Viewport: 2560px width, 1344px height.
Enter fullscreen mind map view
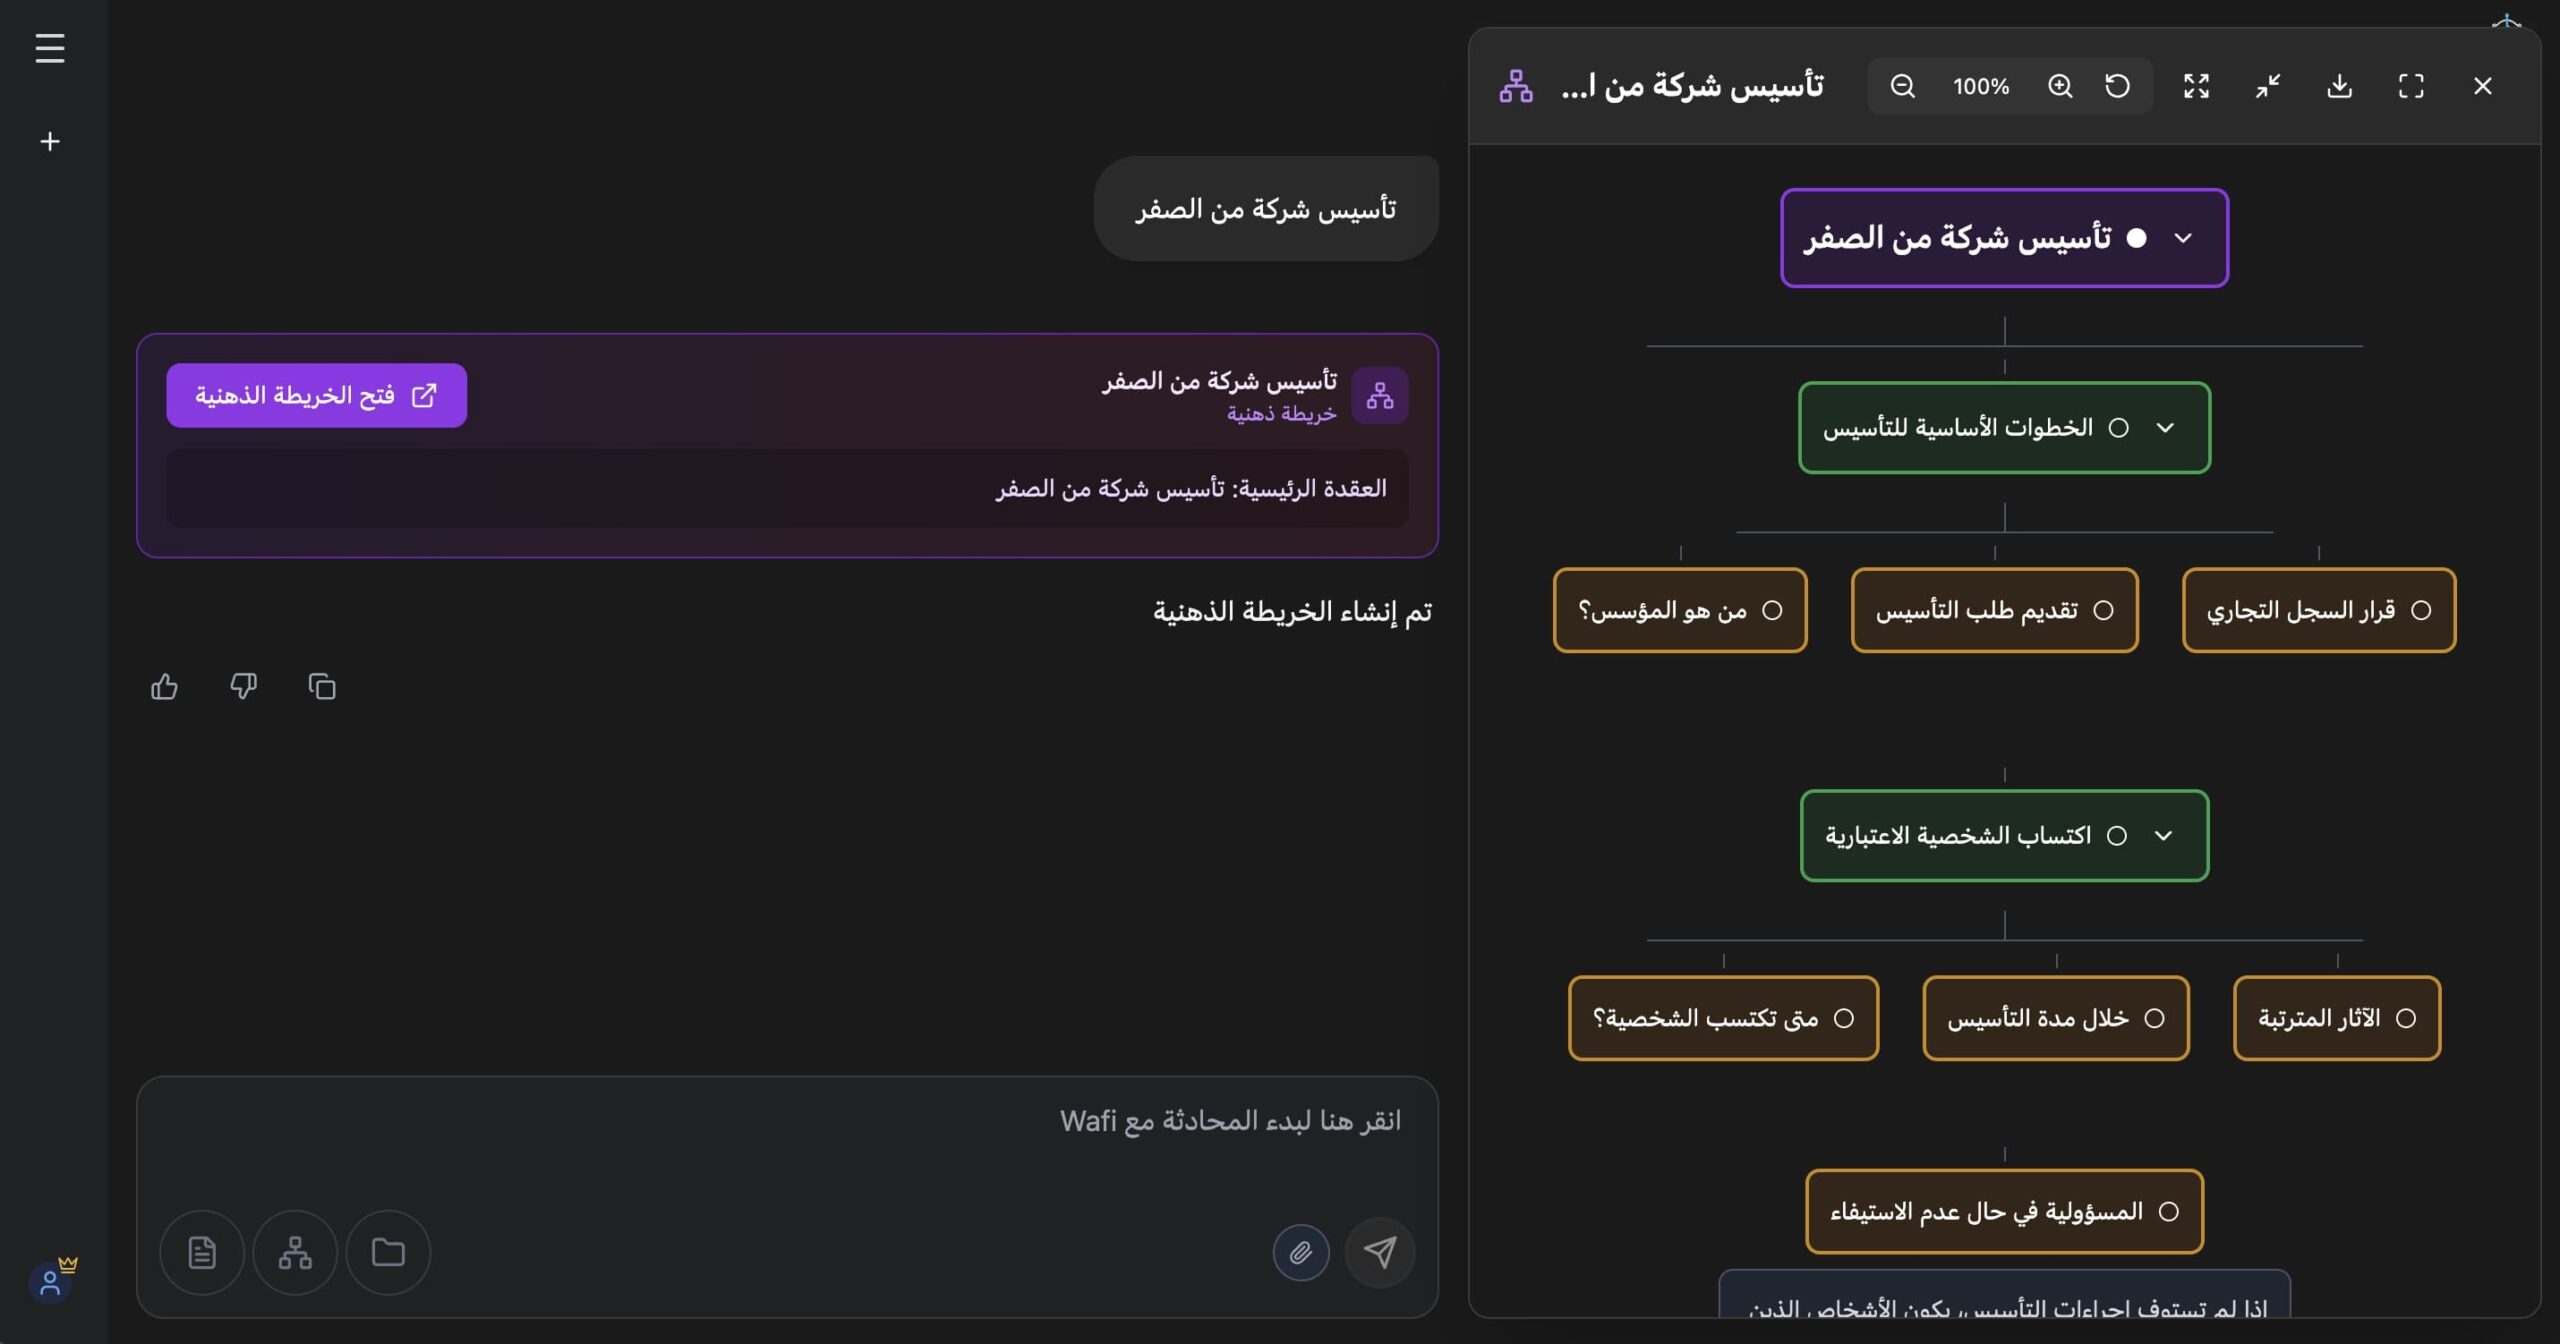click(x=2411, y=86)
